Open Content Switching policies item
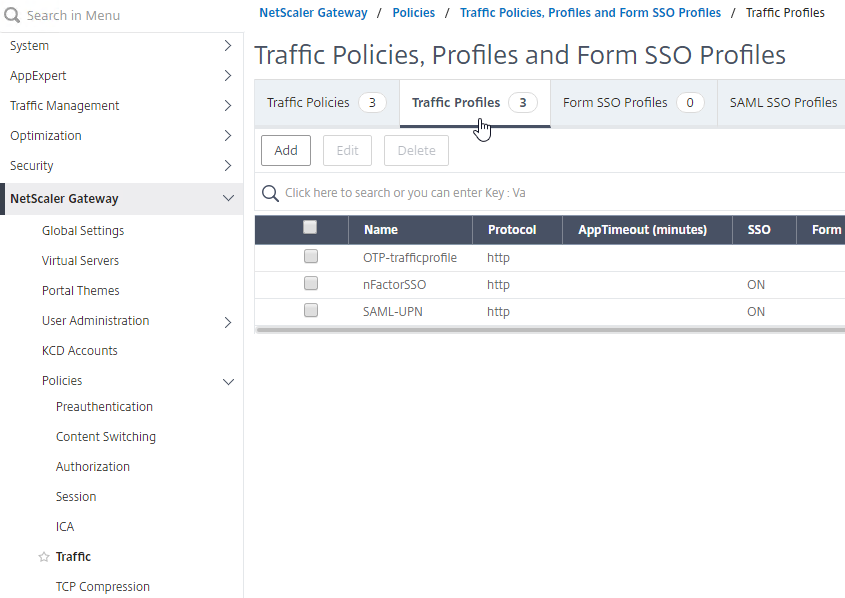Image resolution: width=845 pixels, height=598 pixels. [106, 437]
